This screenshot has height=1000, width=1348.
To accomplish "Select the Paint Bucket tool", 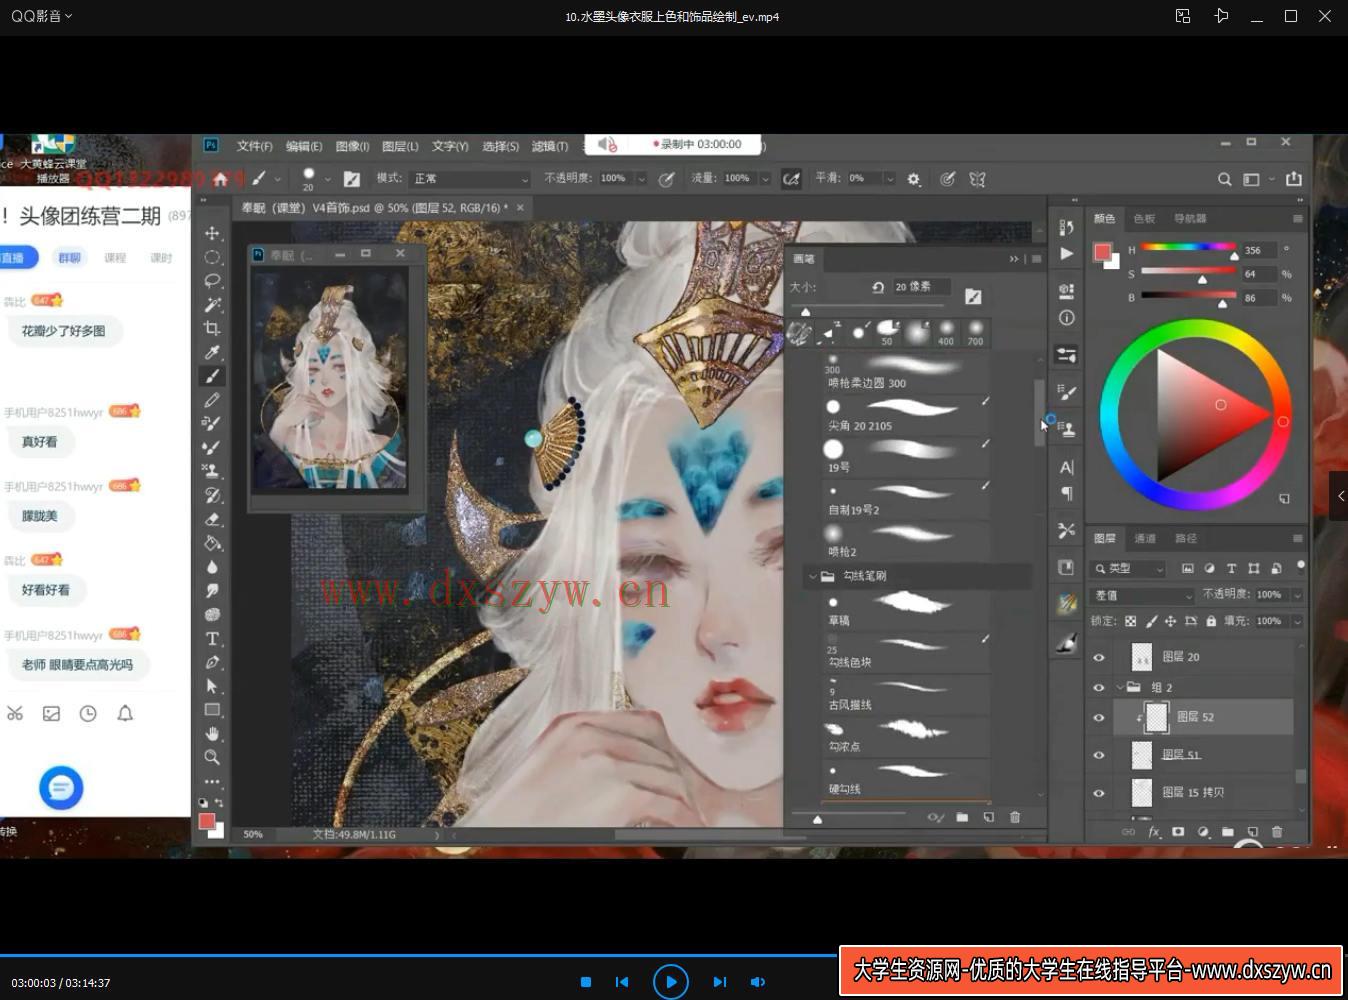I will (x=212, y=543).
